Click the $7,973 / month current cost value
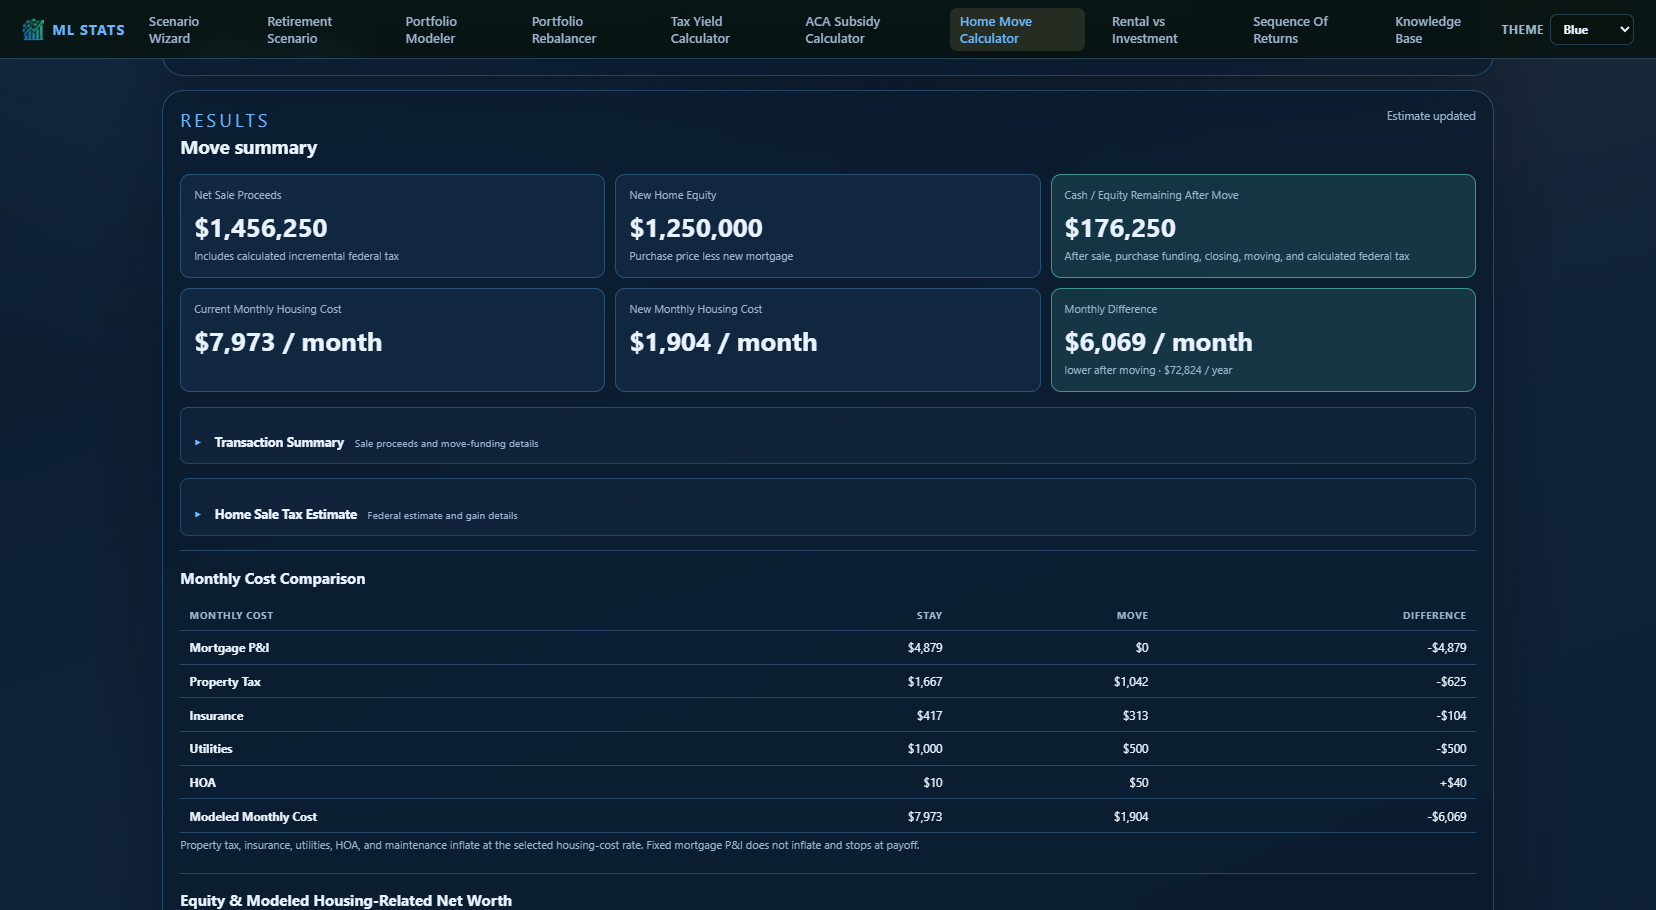This screenshot has width=1656, height=910. click(288, 342)
